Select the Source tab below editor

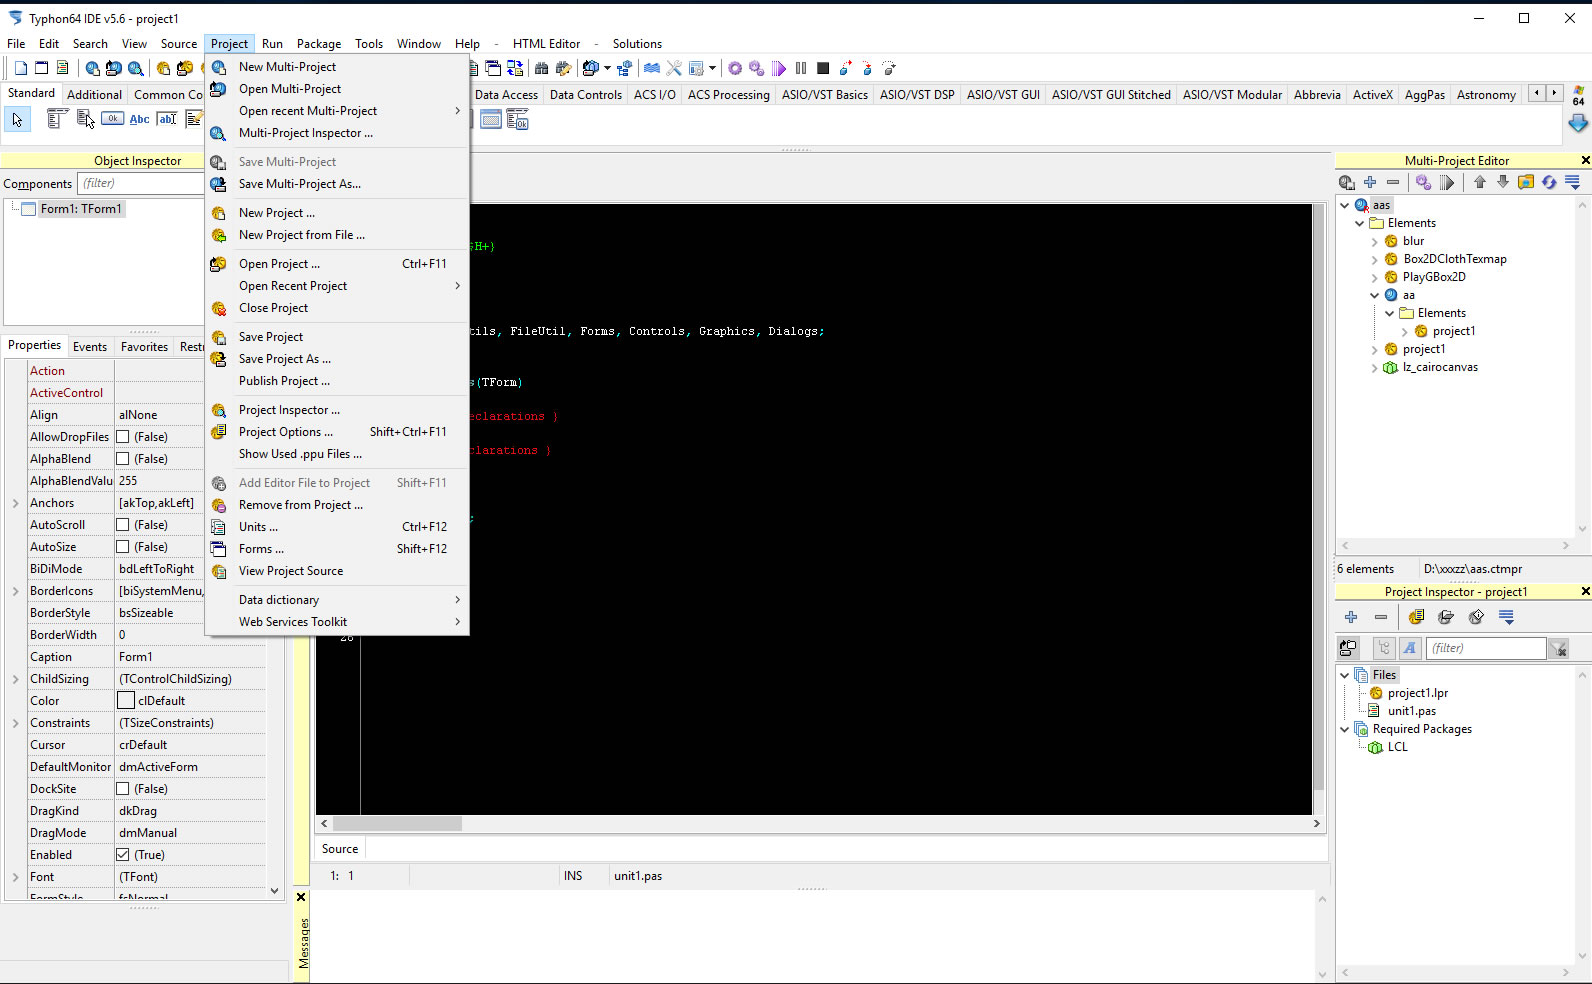click(x=340, y=849)
